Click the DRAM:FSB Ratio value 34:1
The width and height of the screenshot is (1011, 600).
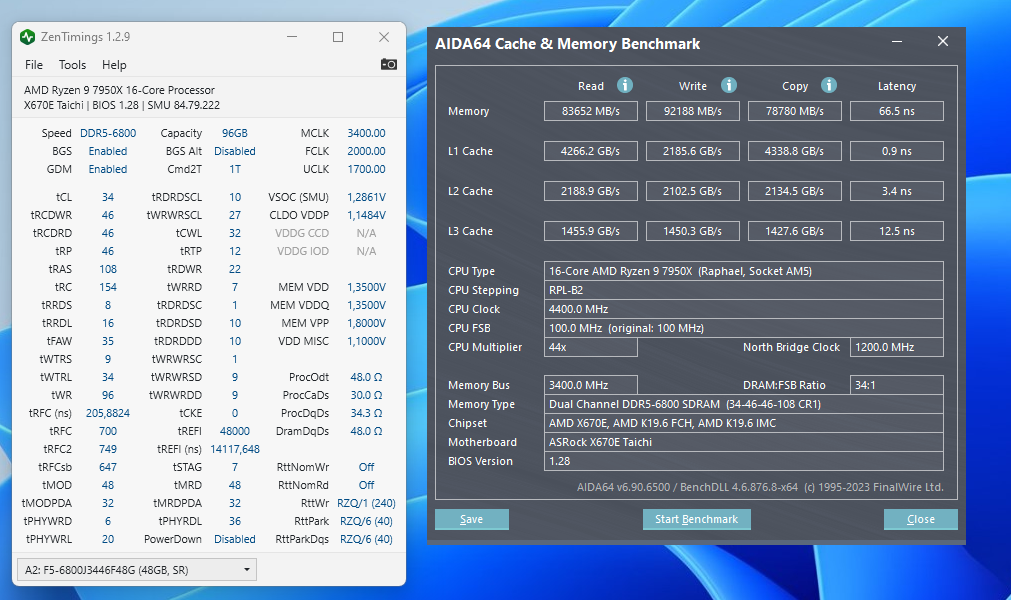(897, 385)
